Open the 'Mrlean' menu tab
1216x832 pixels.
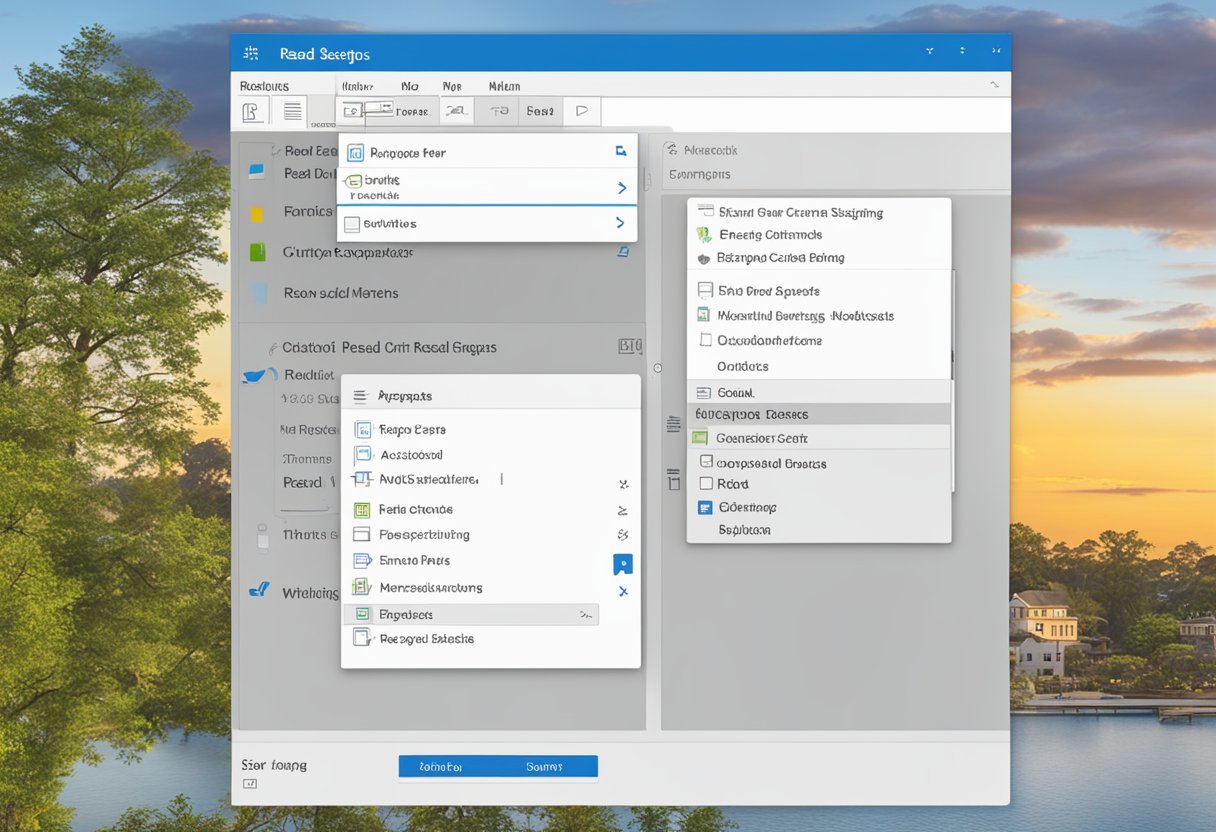coord(504,87)
